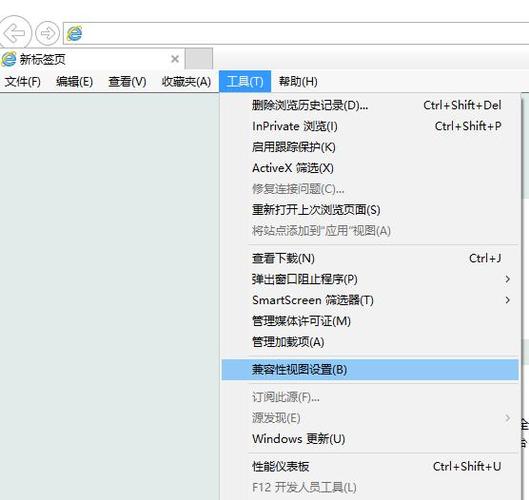Image resolution: width=529 pixels, height=500 pixels.
Task: Open the 查看(V) menu
Action: pos(128,82)
